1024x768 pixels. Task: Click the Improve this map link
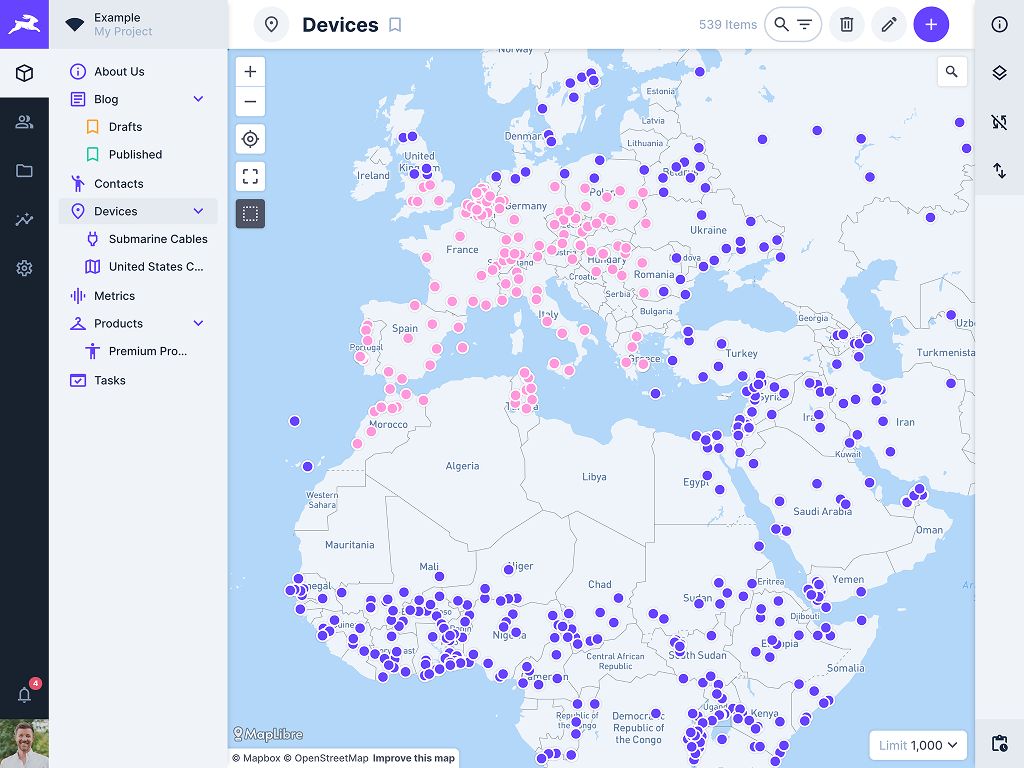point(413,758)
